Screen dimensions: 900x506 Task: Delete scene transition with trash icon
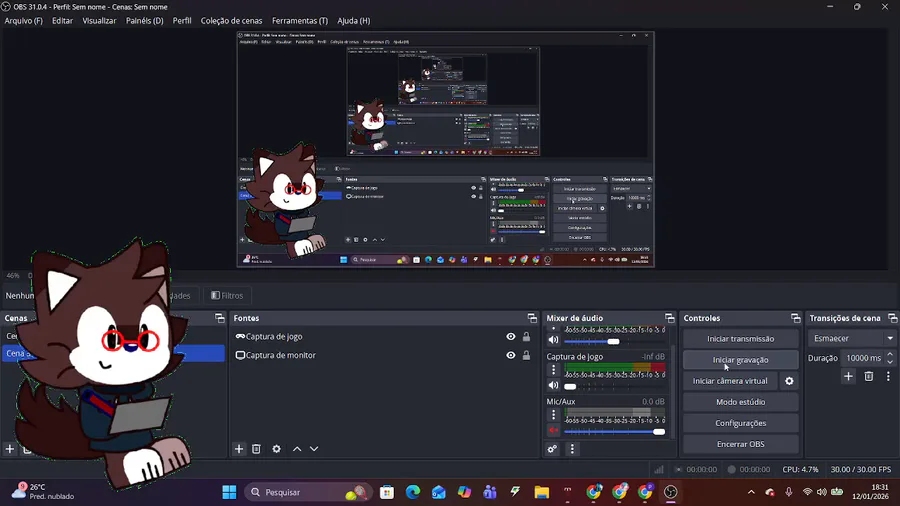[x=868, y=376]
